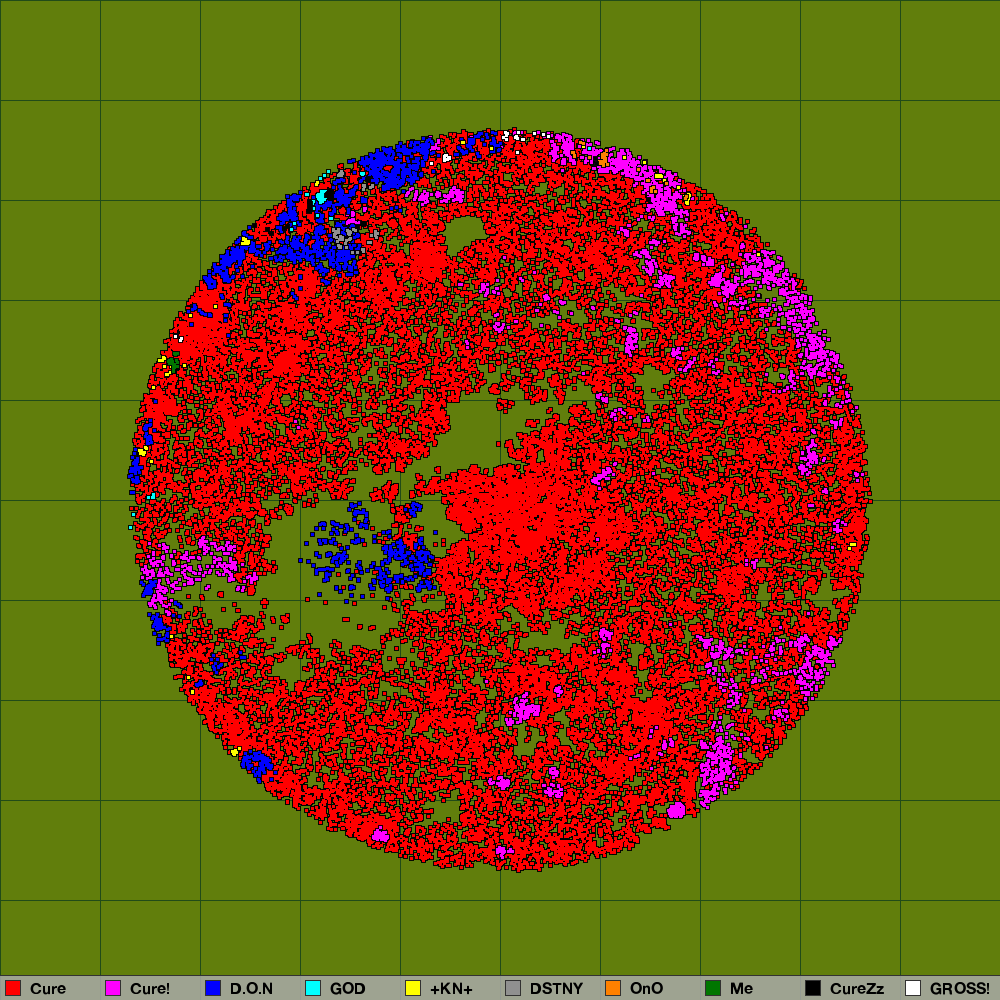Select the magenta Cure! color swatch
This screenshot has width=1000, height=1000.
[113, 988]
